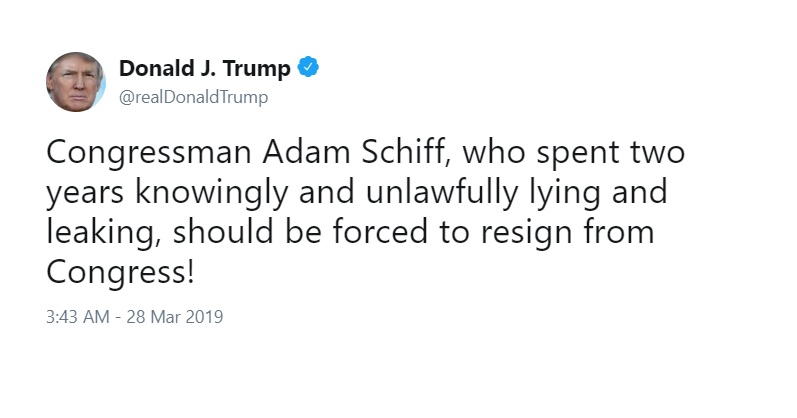Click the display name Donald J. Trump
Viewport: 797px width, 418px height.
click(x=204, y=68)
